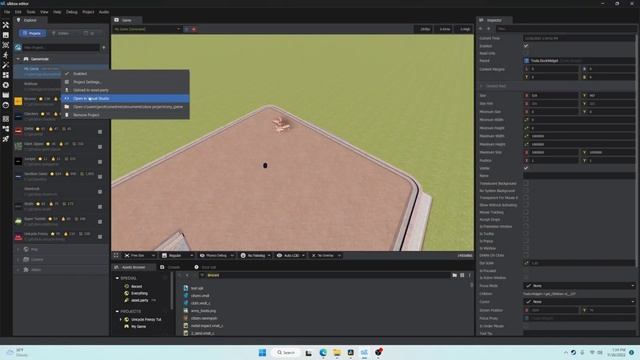Choose Remove Project from context menu
This screenshot has height=360, width=640.
point(125,115)
